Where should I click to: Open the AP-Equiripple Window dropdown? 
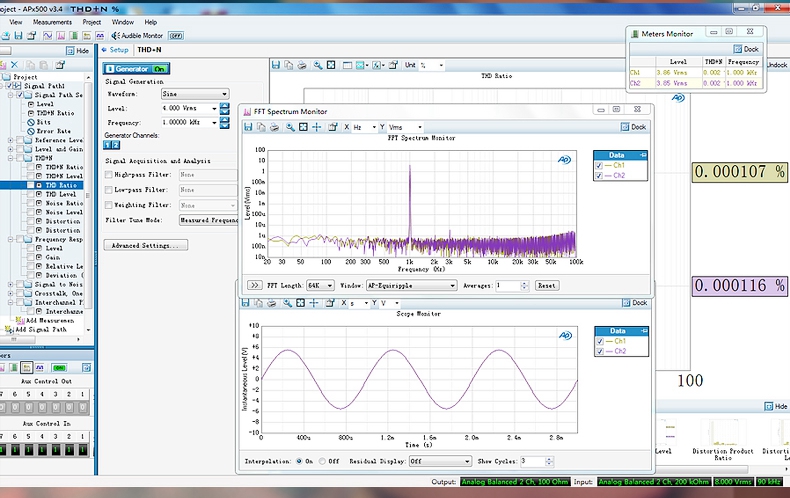coord(411,285)
